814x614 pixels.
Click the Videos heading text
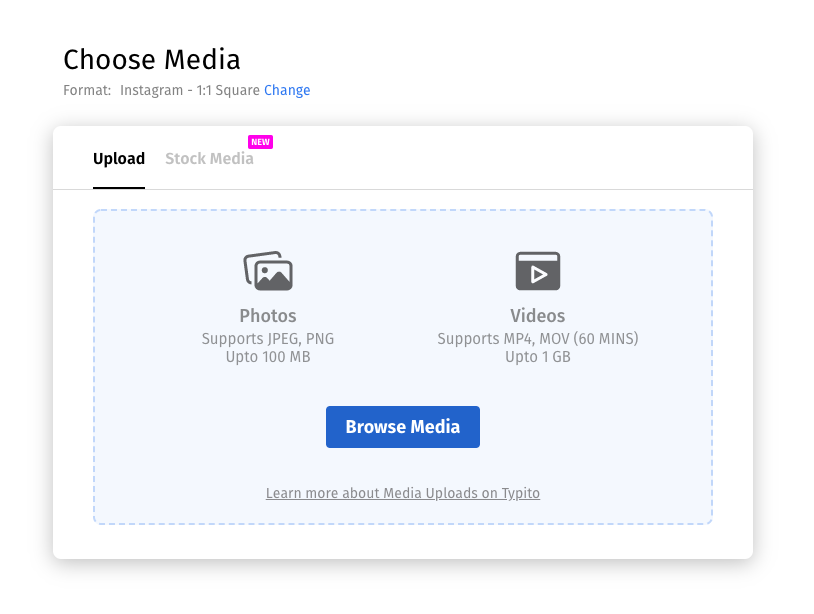[x=538, y=316]
